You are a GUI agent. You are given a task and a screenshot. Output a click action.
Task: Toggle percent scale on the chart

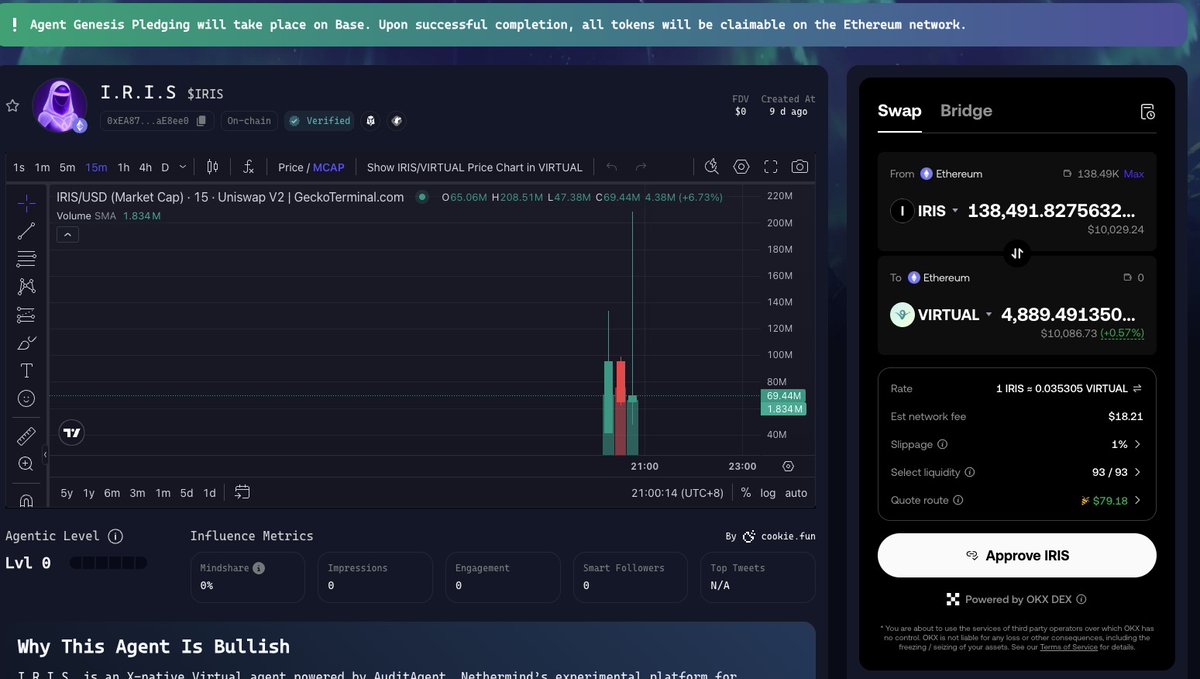pos(746,493)
